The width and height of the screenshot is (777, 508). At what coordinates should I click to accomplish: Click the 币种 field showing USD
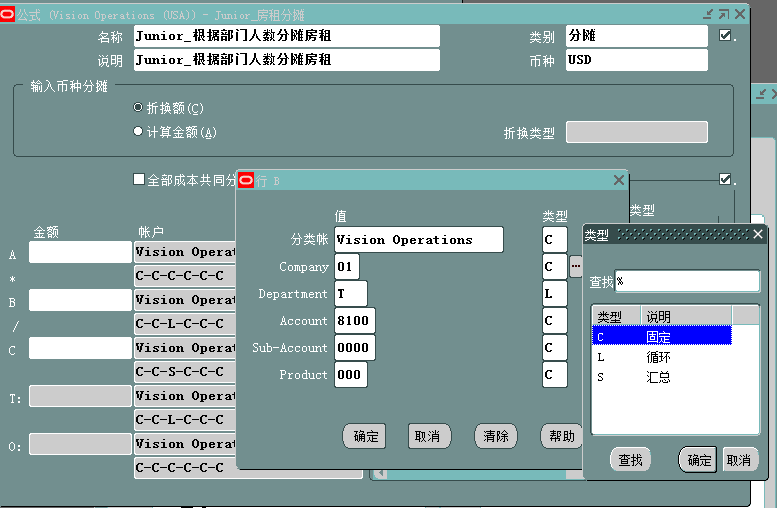(x=637, y=59)
